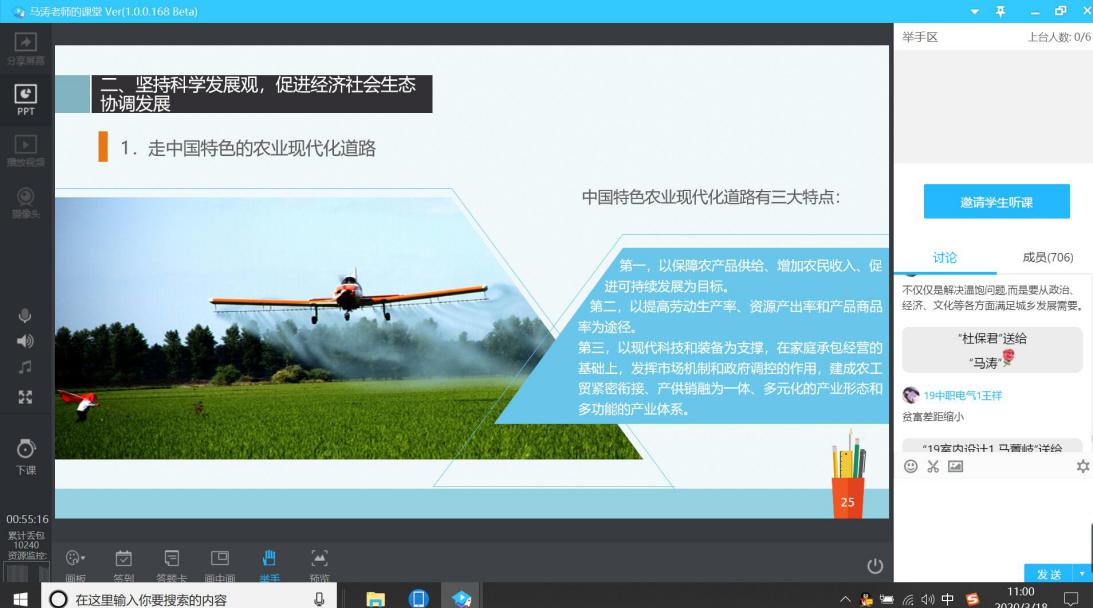Toggle the microphone on or off

(x=25, y=316)
